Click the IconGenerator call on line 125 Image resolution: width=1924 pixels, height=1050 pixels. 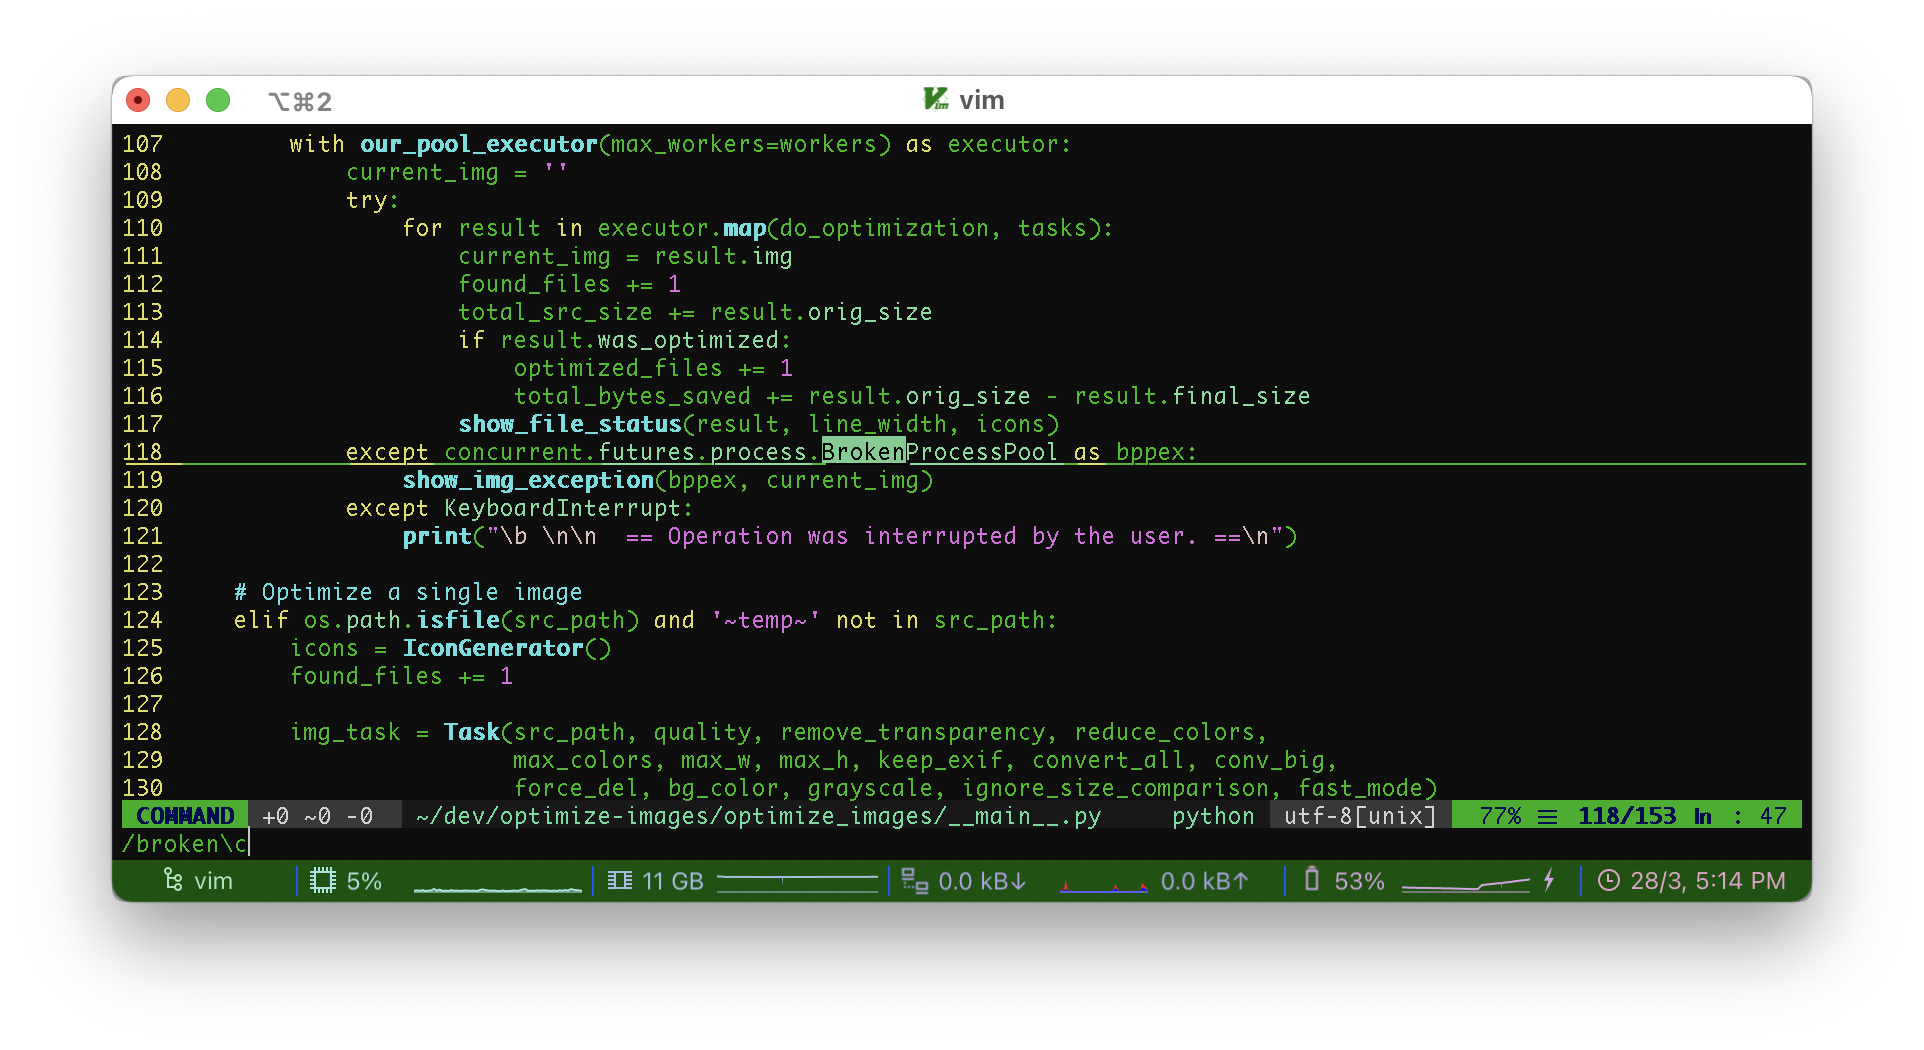pyautogui.click(x=493, y=648)
